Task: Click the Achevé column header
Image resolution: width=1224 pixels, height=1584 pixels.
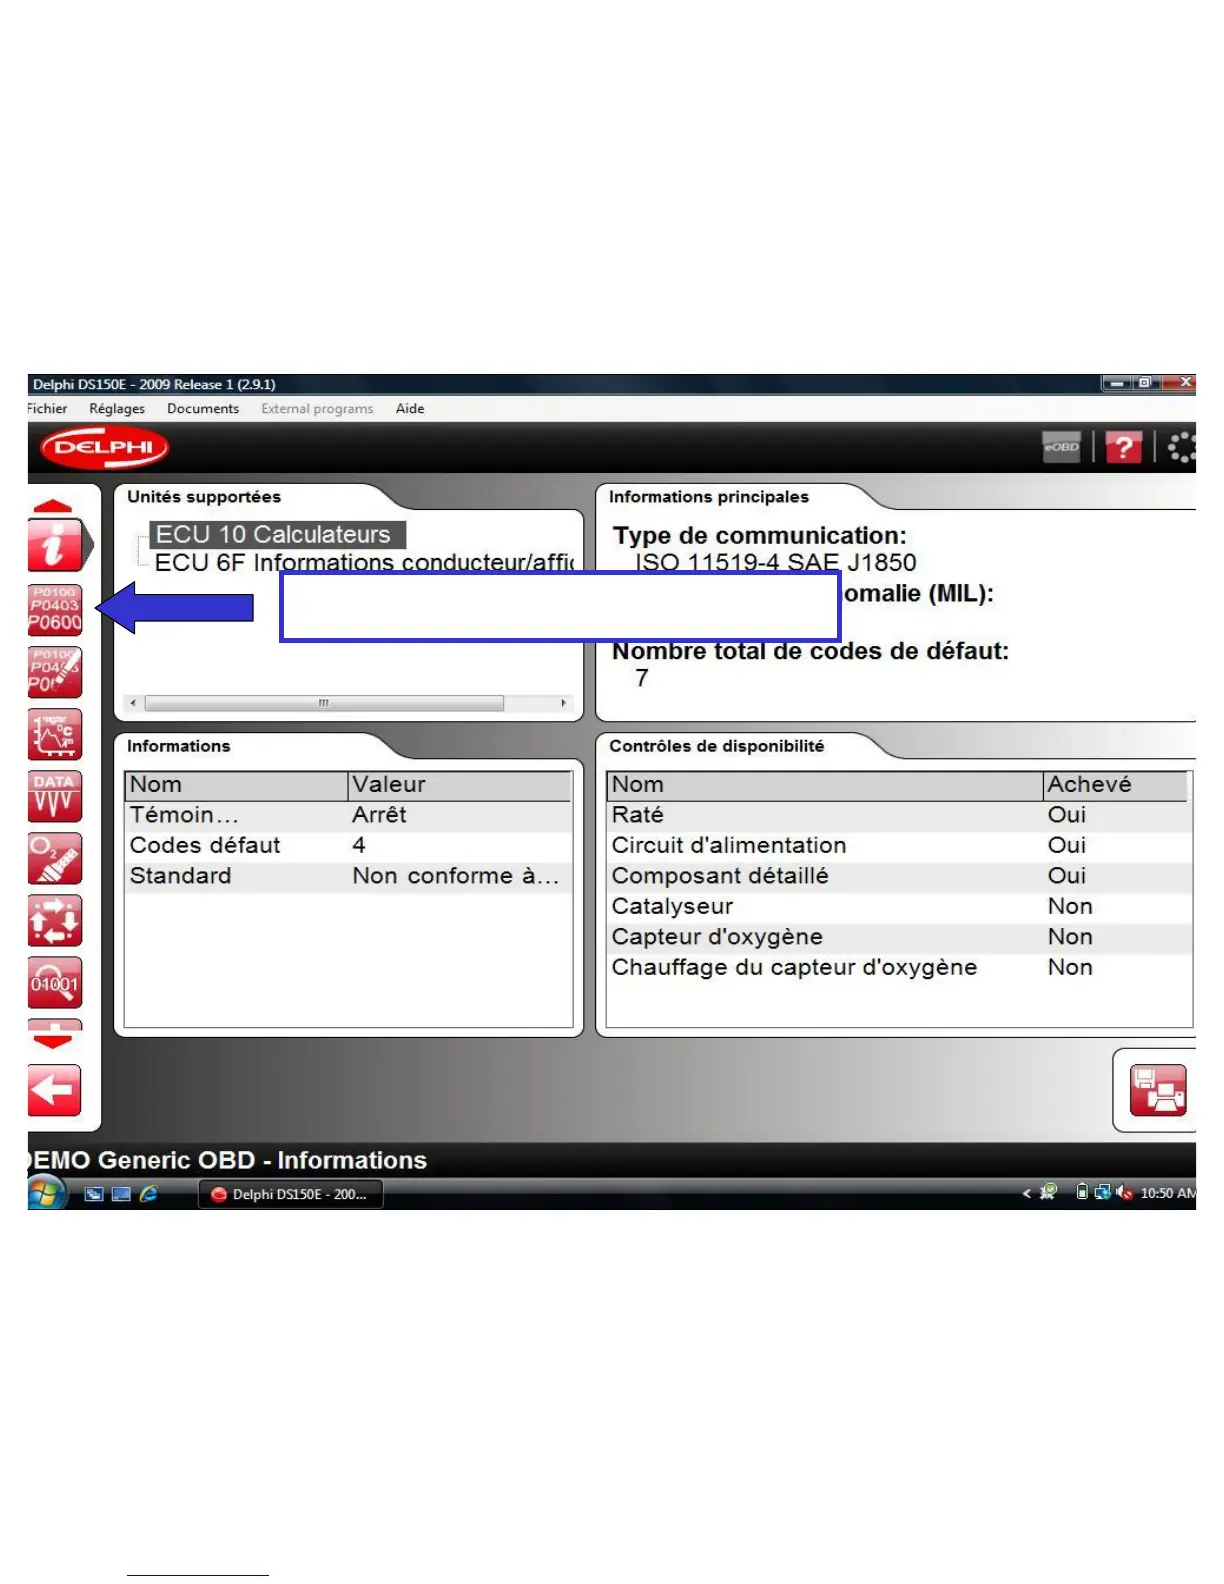Action: tap(1115, 785)
